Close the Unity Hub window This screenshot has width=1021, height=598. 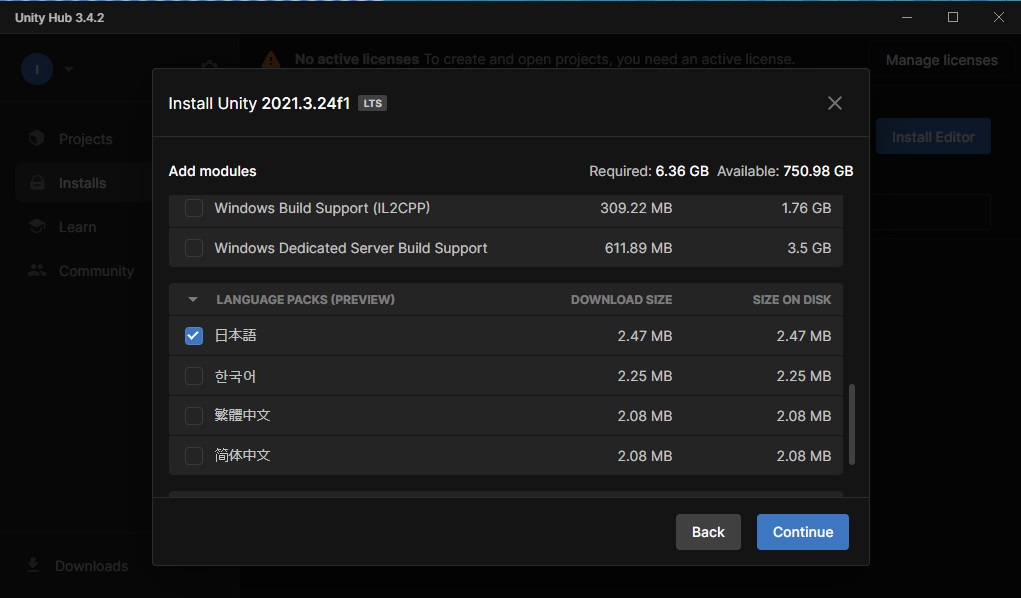[x=998, y=17]
